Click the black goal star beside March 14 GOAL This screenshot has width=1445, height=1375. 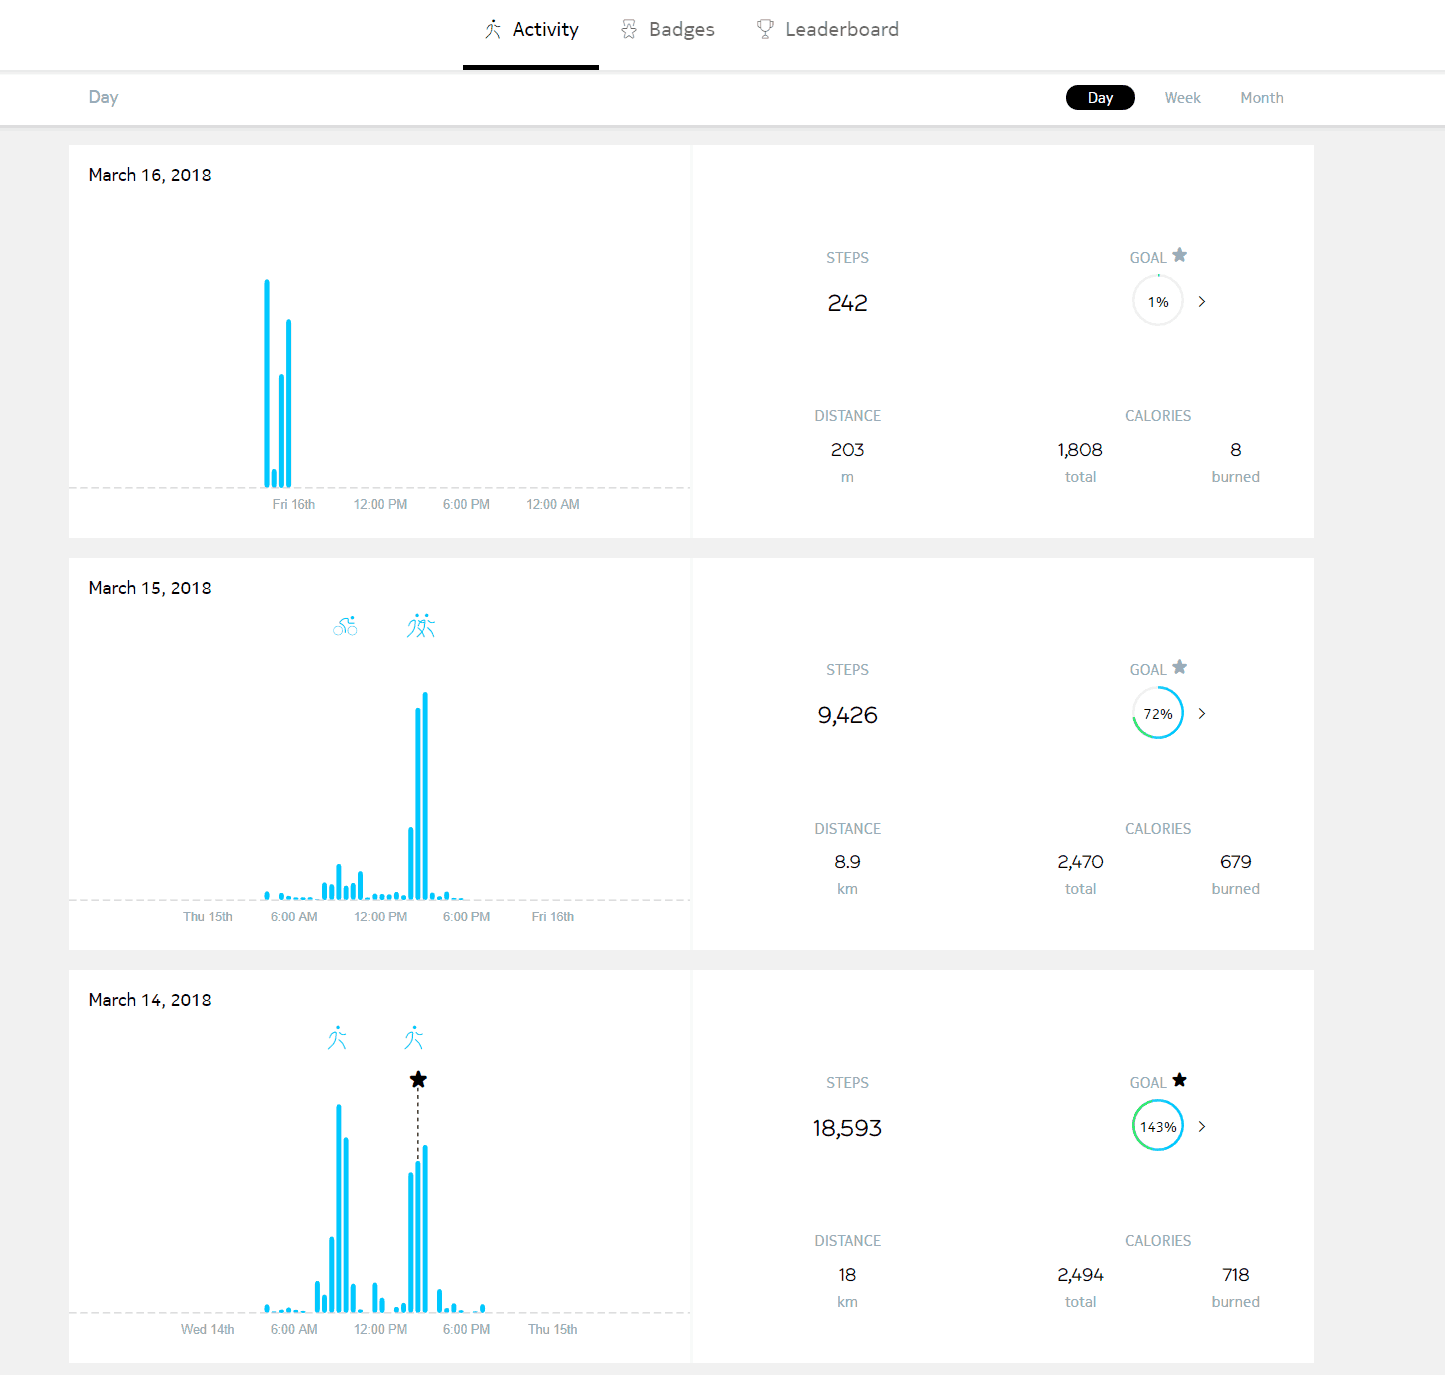click(1180, 1080)
